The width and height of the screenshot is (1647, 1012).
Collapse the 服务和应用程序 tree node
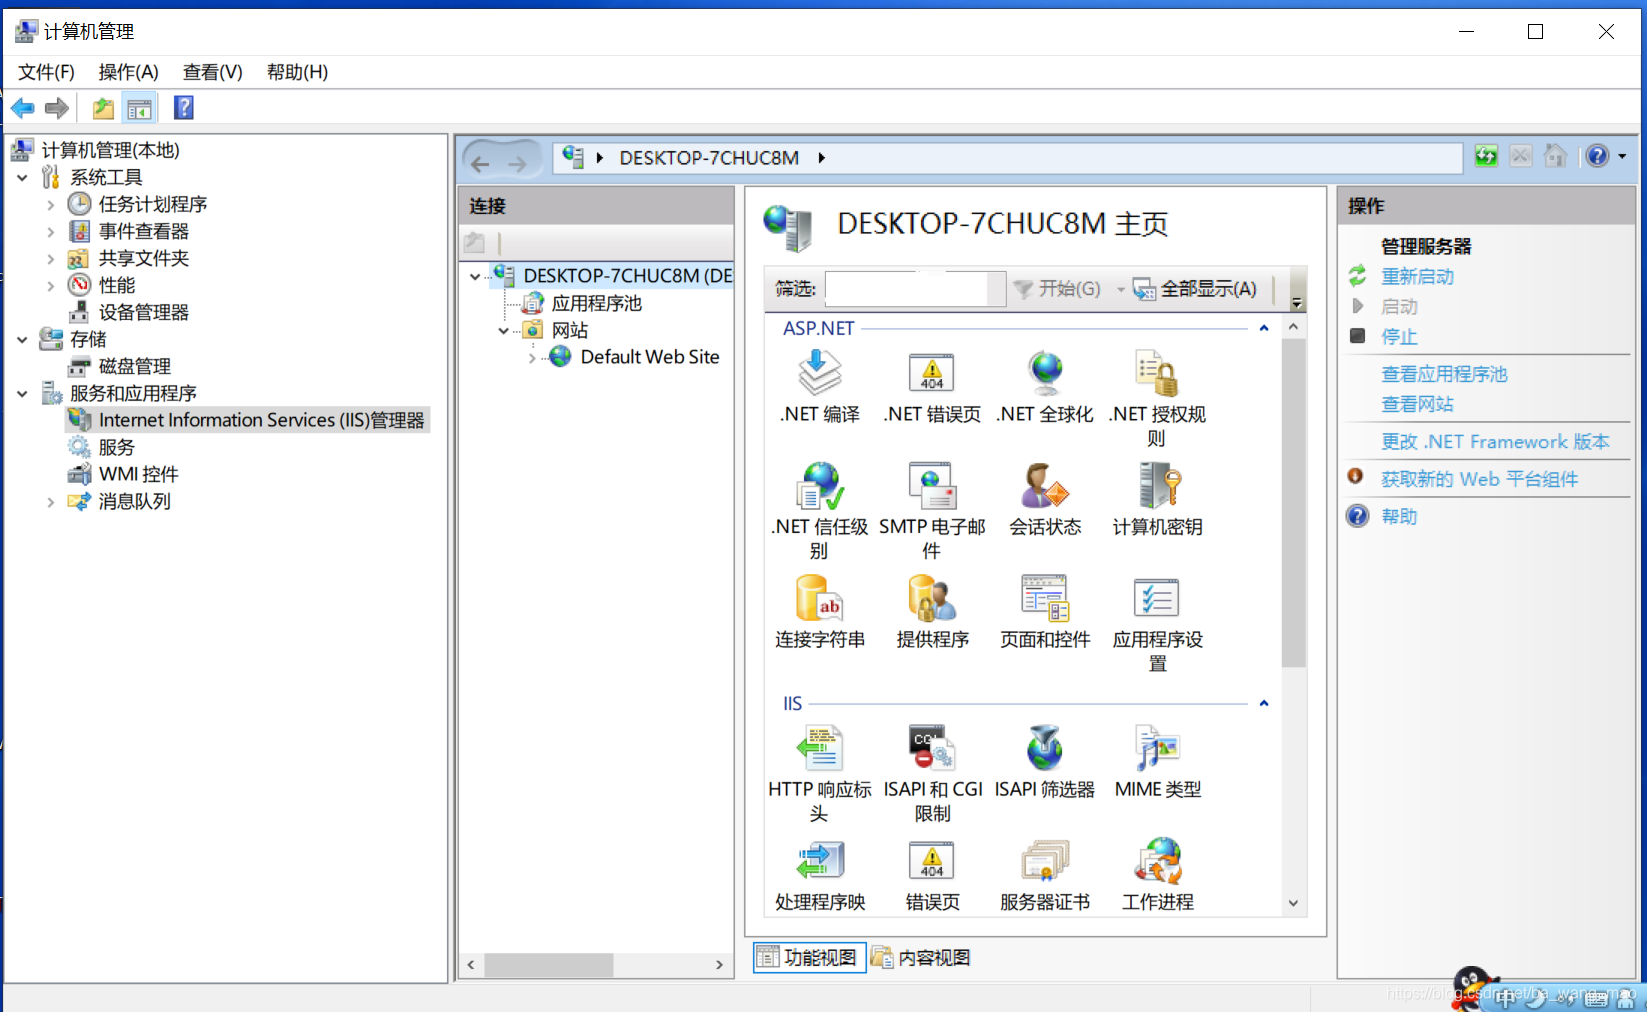click(22, 394)
